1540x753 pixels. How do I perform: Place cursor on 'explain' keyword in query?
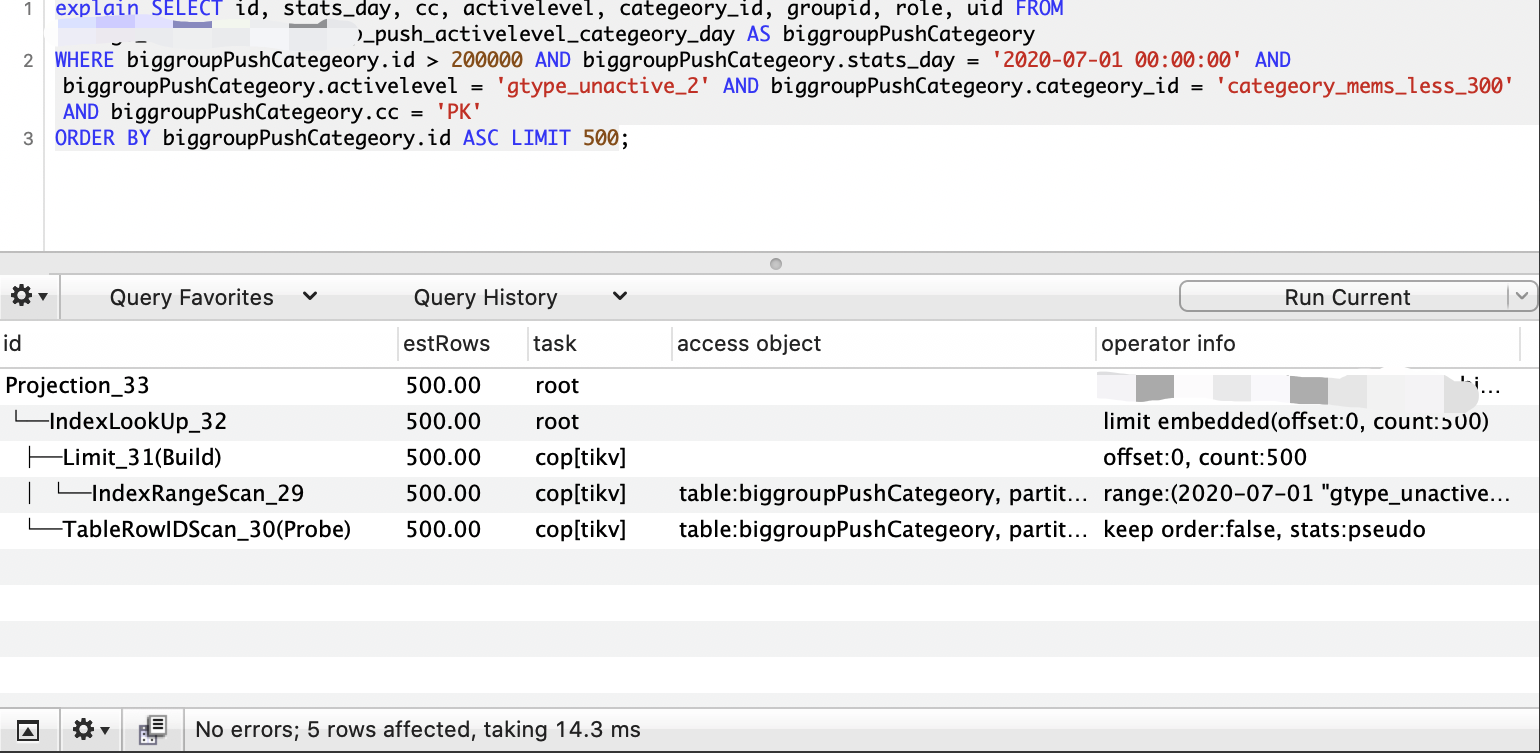[97, 9]
